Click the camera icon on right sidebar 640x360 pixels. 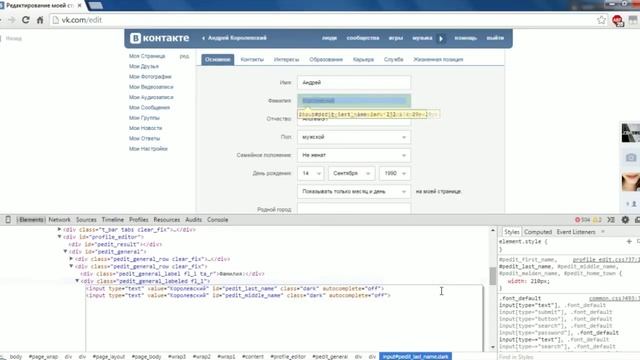[631, 157]
